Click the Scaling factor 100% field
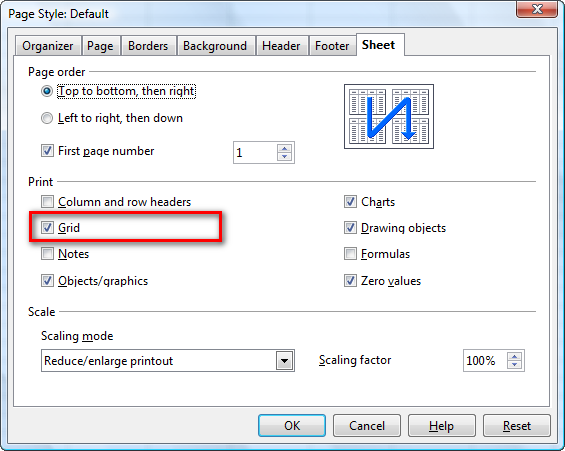Viewport: 565px width, 451px height. click(485, 361)
